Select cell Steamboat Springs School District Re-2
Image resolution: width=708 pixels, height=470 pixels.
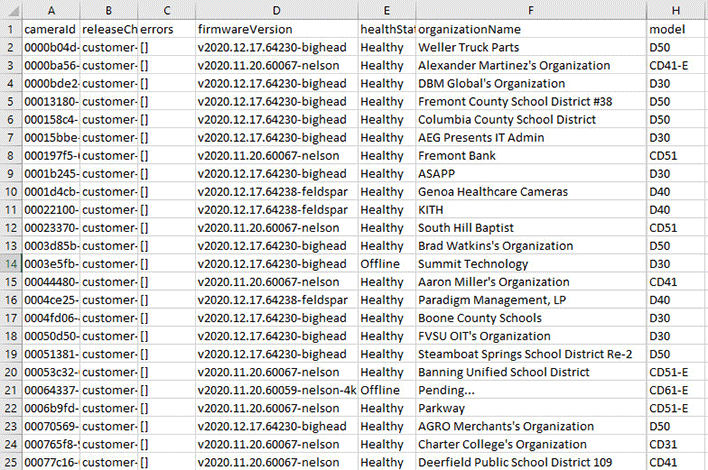coord(531,354)
